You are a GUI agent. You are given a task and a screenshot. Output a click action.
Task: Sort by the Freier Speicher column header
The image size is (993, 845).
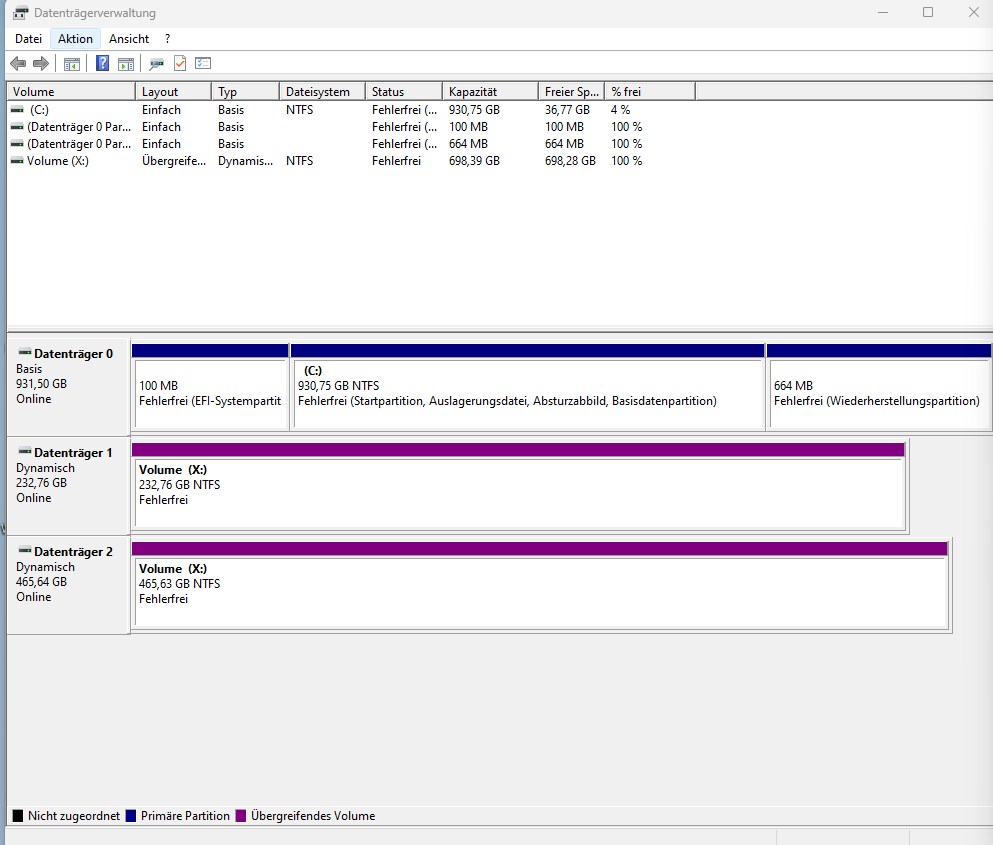coord(572,92)
